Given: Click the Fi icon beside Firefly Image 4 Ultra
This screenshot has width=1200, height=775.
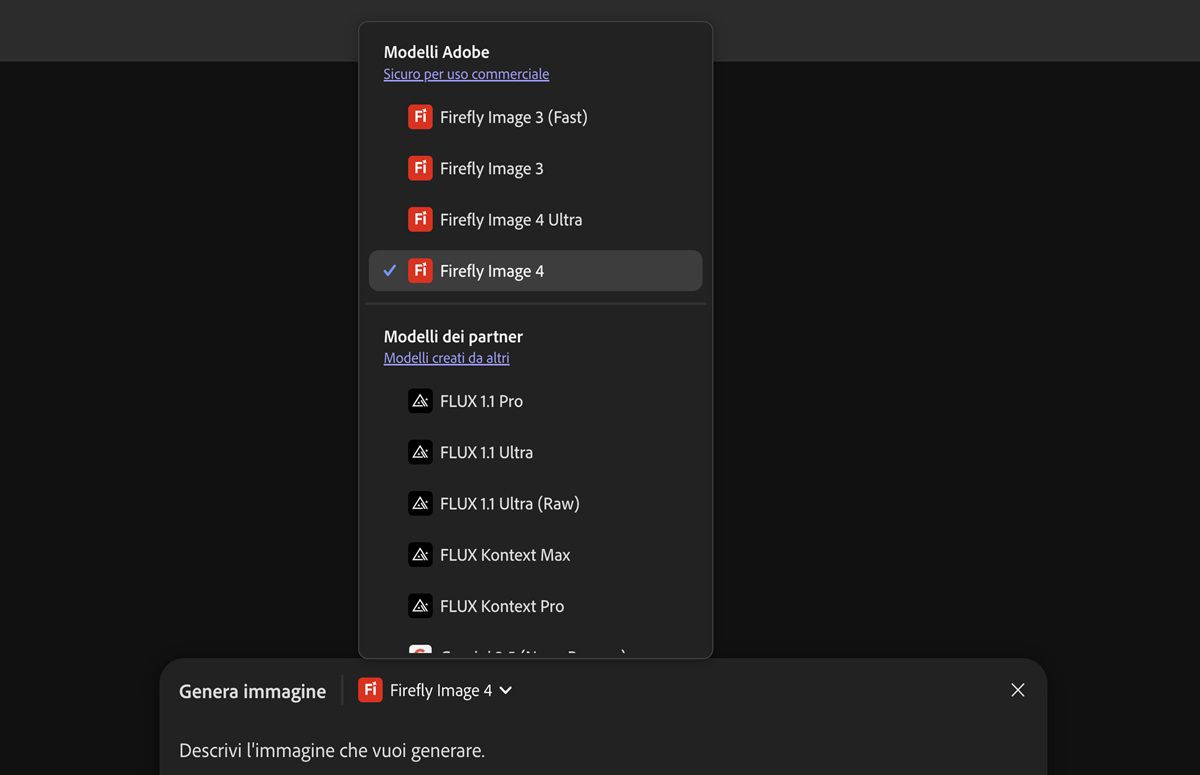Looking at the screenshot, I should pos(420,219).
